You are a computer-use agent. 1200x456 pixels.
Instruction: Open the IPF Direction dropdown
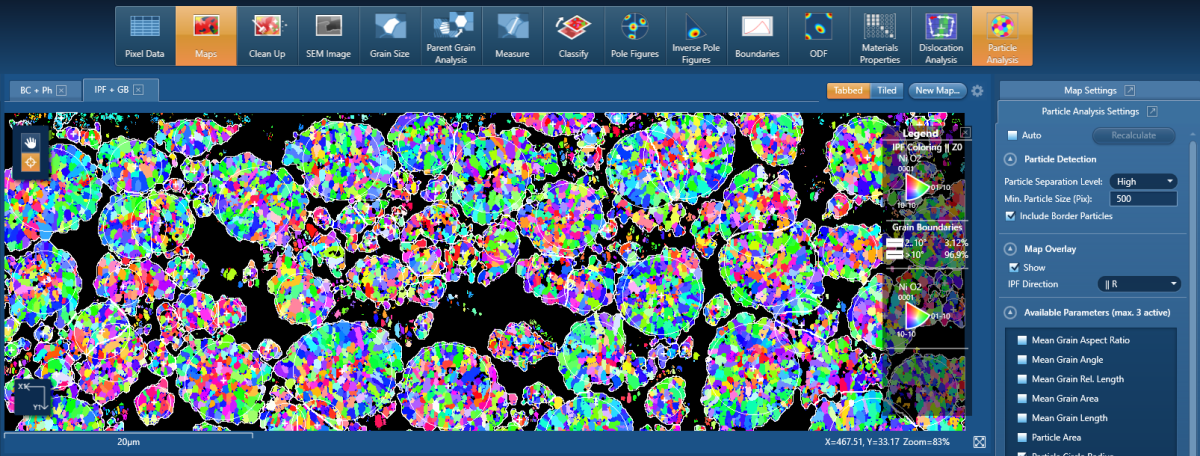[1139, 284]
